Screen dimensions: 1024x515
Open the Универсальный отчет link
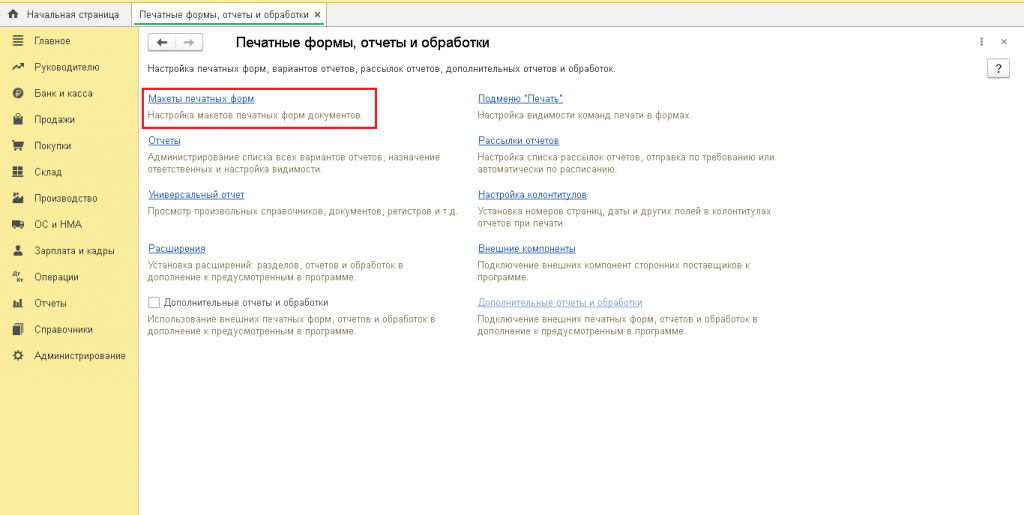pos(196,194)
